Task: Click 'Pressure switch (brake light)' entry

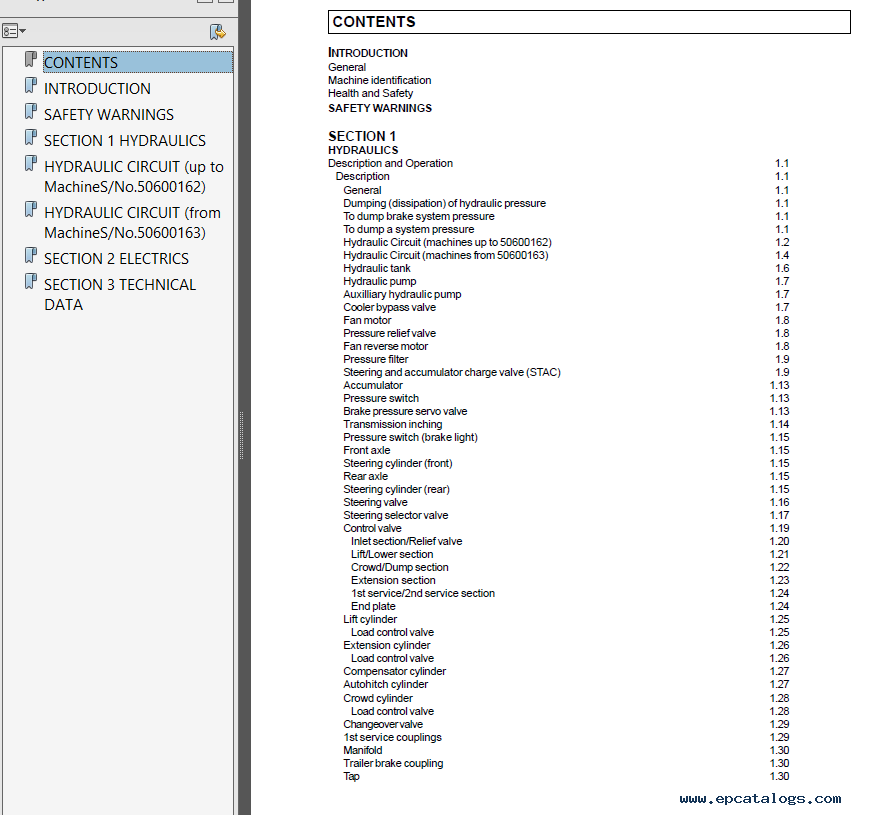Action: coord(410,437)
